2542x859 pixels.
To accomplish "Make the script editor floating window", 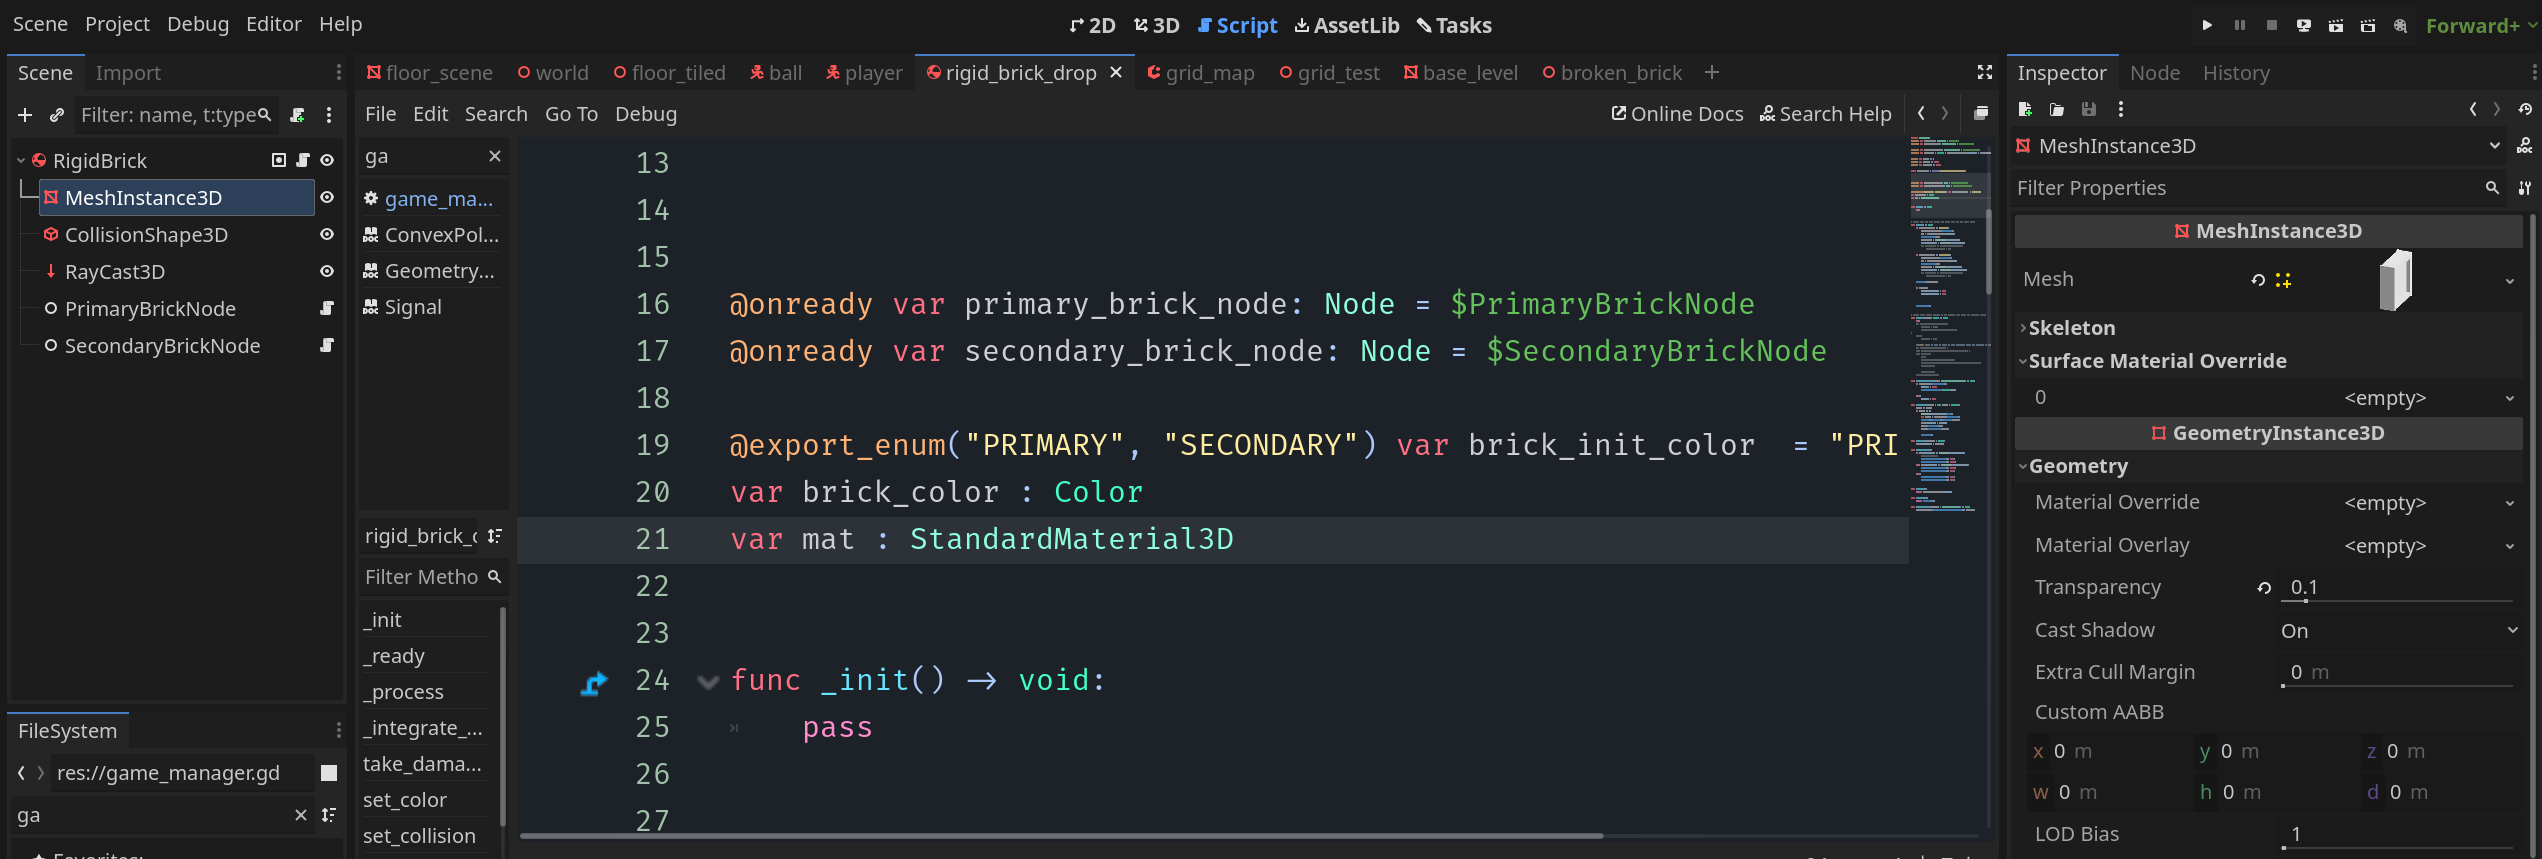I will (1981, 114).
